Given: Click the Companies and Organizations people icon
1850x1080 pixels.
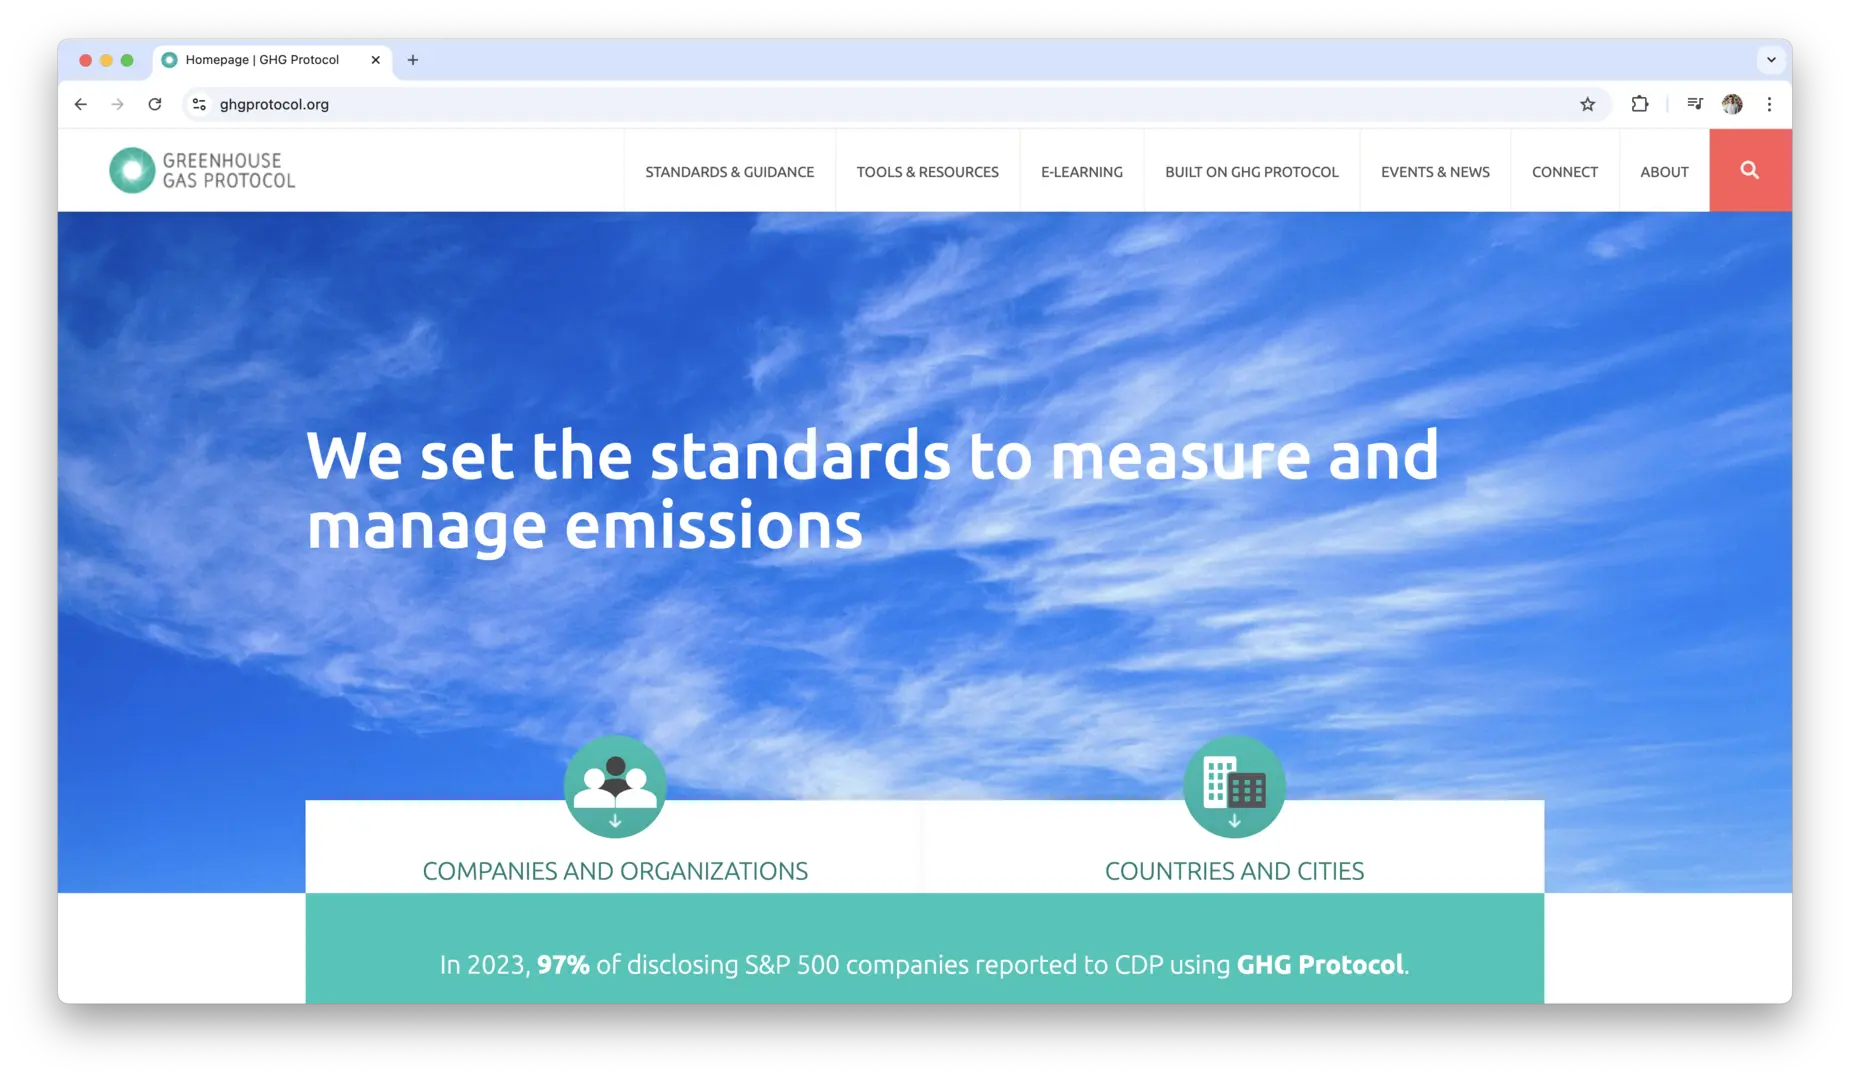Looking at the screenshot, I should [x=615, y=786].
